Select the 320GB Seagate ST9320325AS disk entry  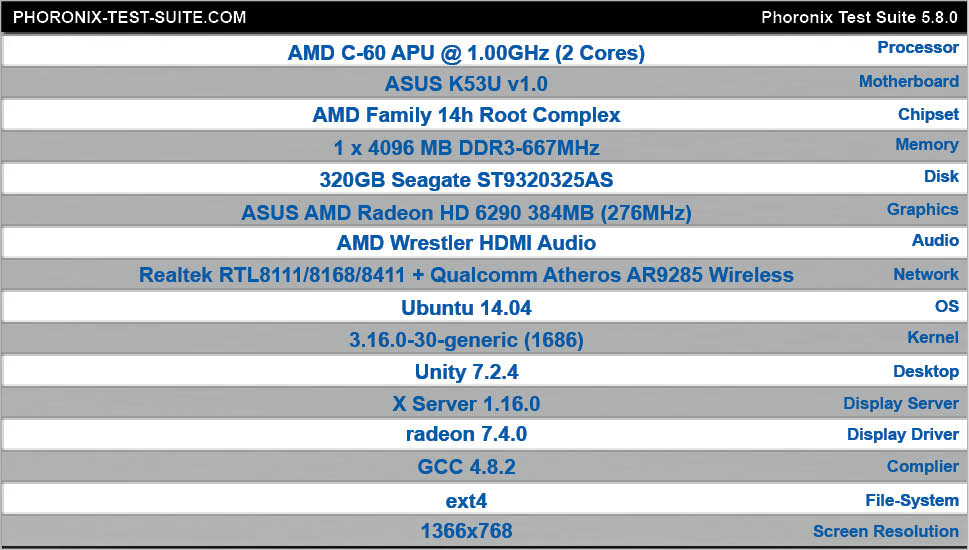[x=466, y=180]
